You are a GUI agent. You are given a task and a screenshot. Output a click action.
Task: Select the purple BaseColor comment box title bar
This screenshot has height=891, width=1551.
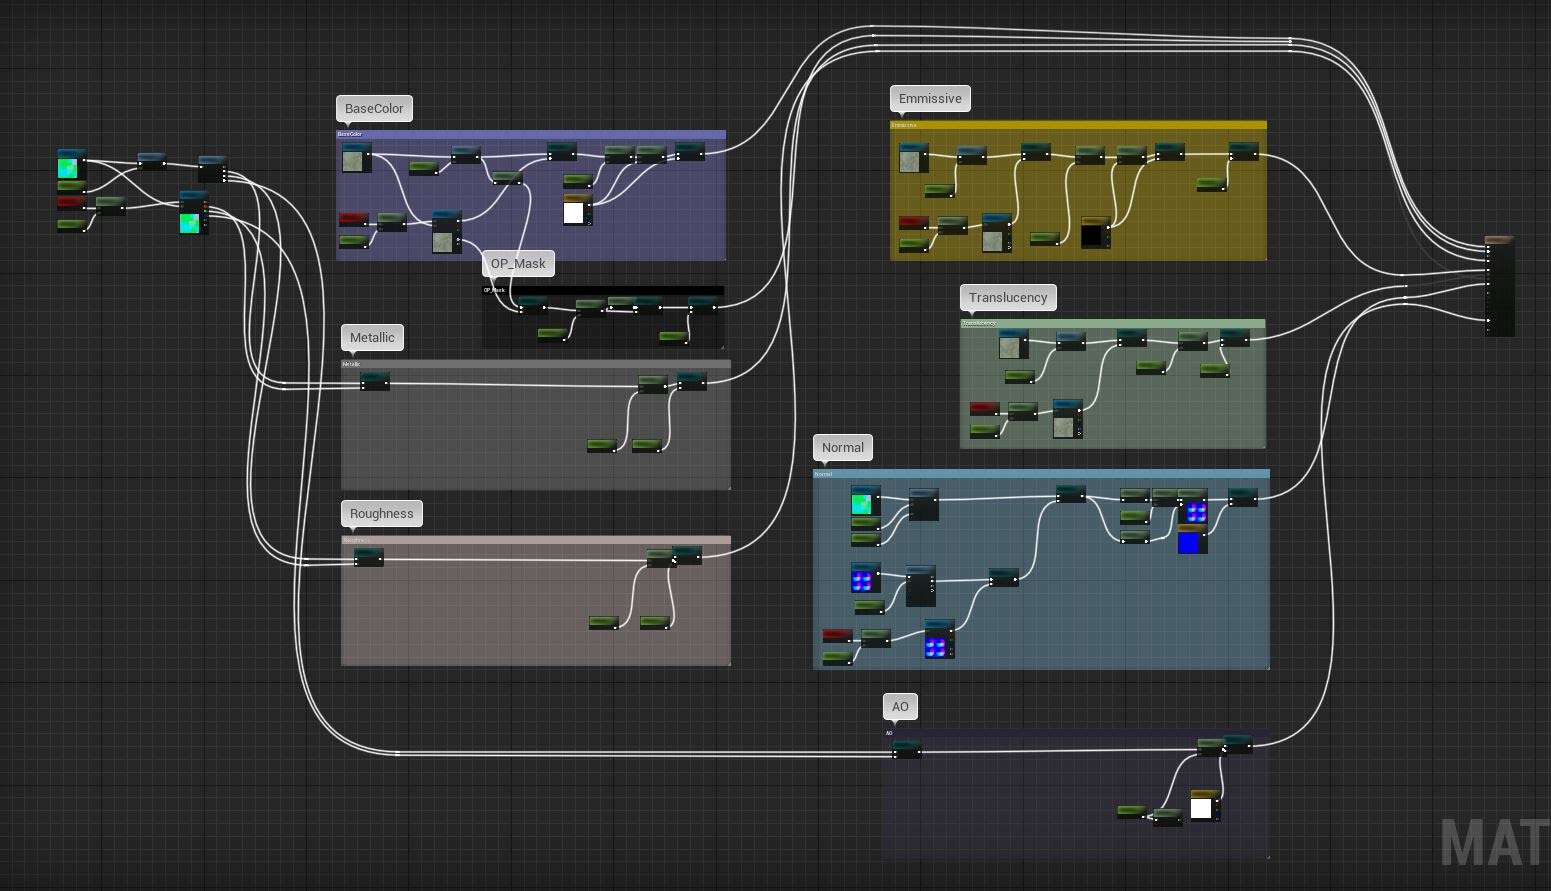click(531, 134)
